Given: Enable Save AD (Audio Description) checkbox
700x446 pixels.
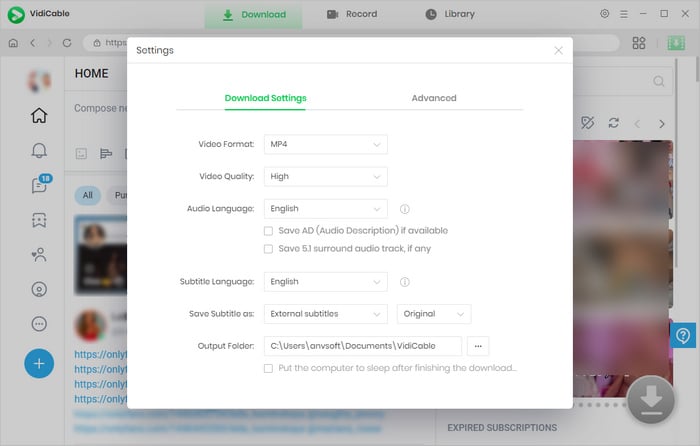Looking at the screenshot, I should click(x=268, y=231).
